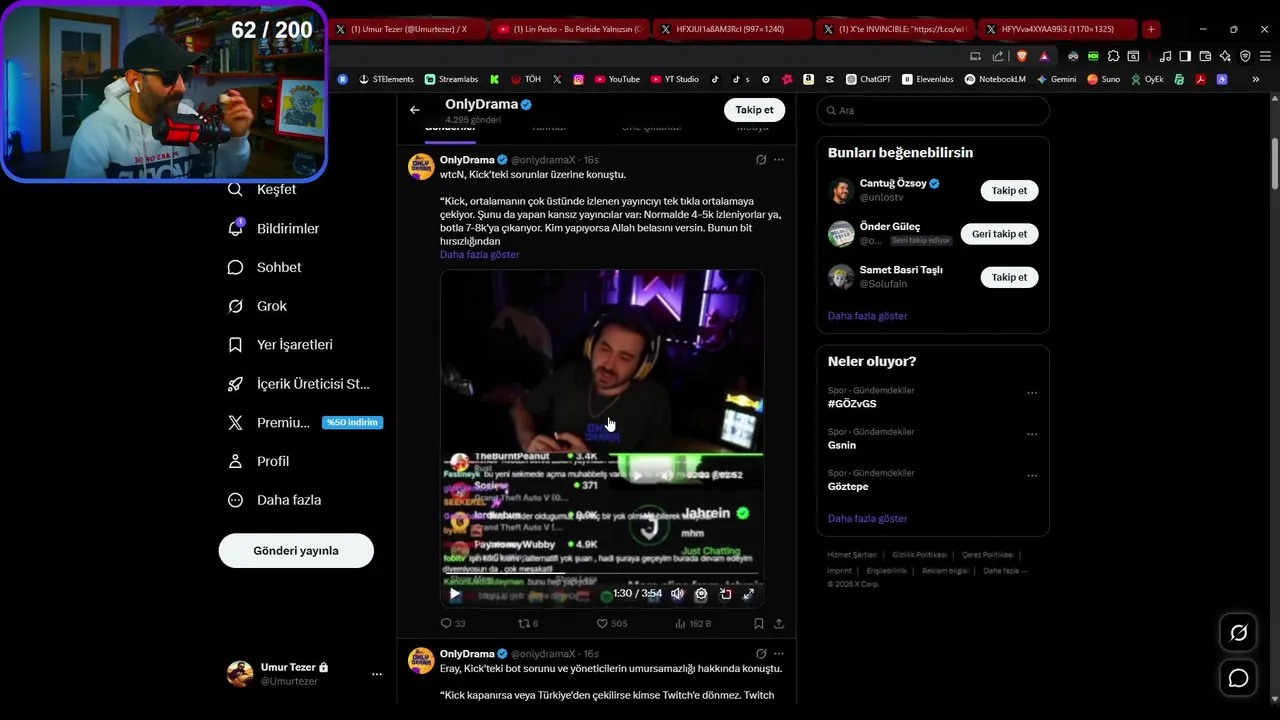Switch to Umur Tezer X browser tab
The height and width of the screenshot is (720, 1280).
407,29
